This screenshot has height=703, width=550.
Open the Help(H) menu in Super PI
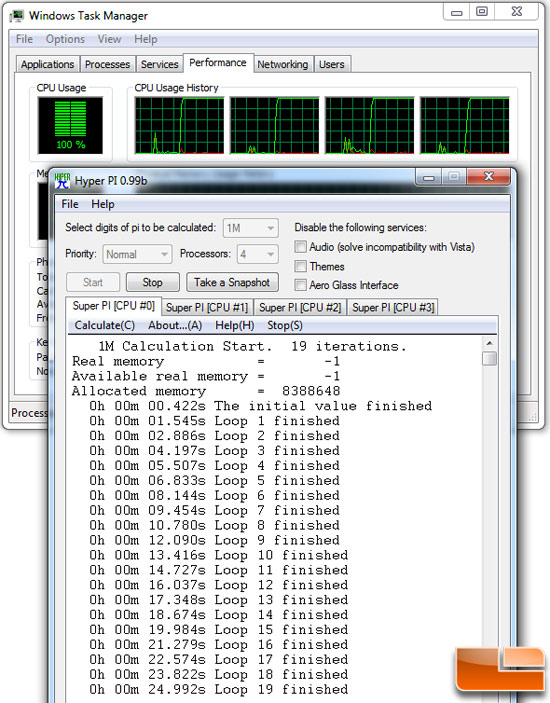(234, 325)
